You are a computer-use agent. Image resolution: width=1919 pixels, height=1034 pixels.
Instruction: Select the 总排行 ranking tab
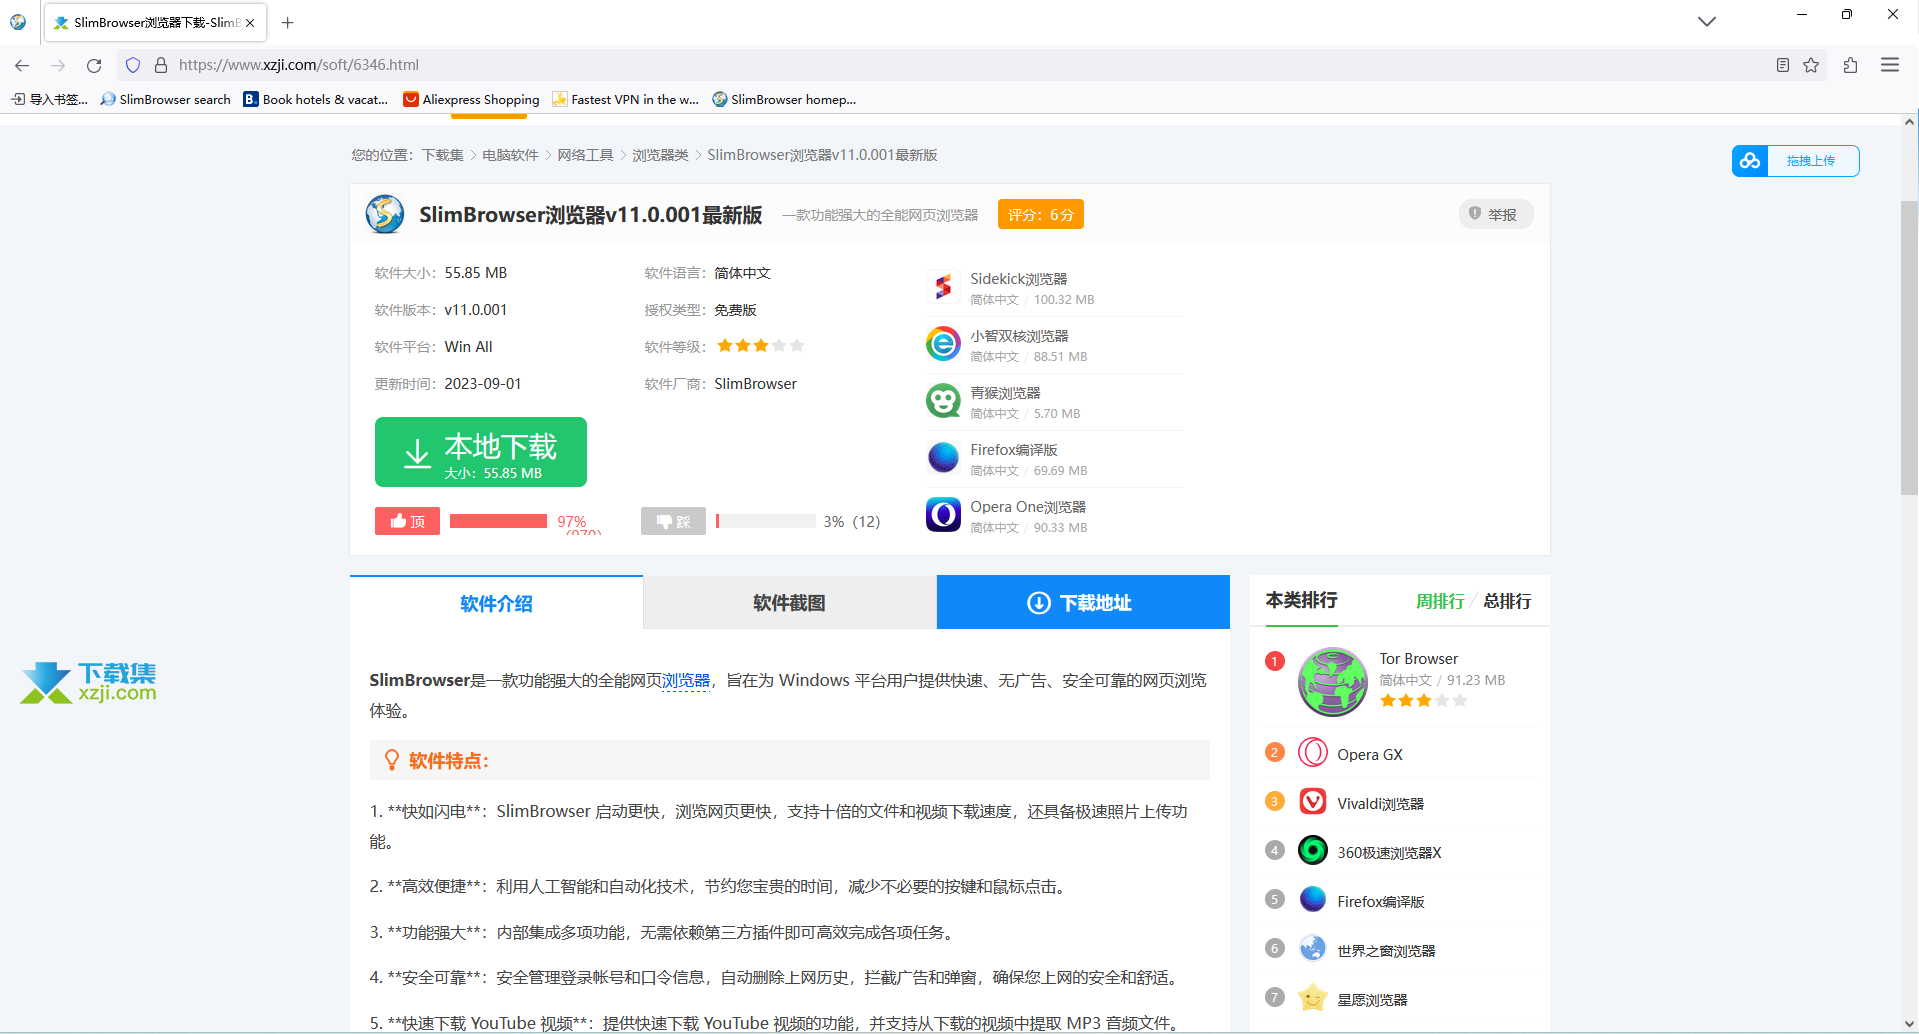[1507, 601]
